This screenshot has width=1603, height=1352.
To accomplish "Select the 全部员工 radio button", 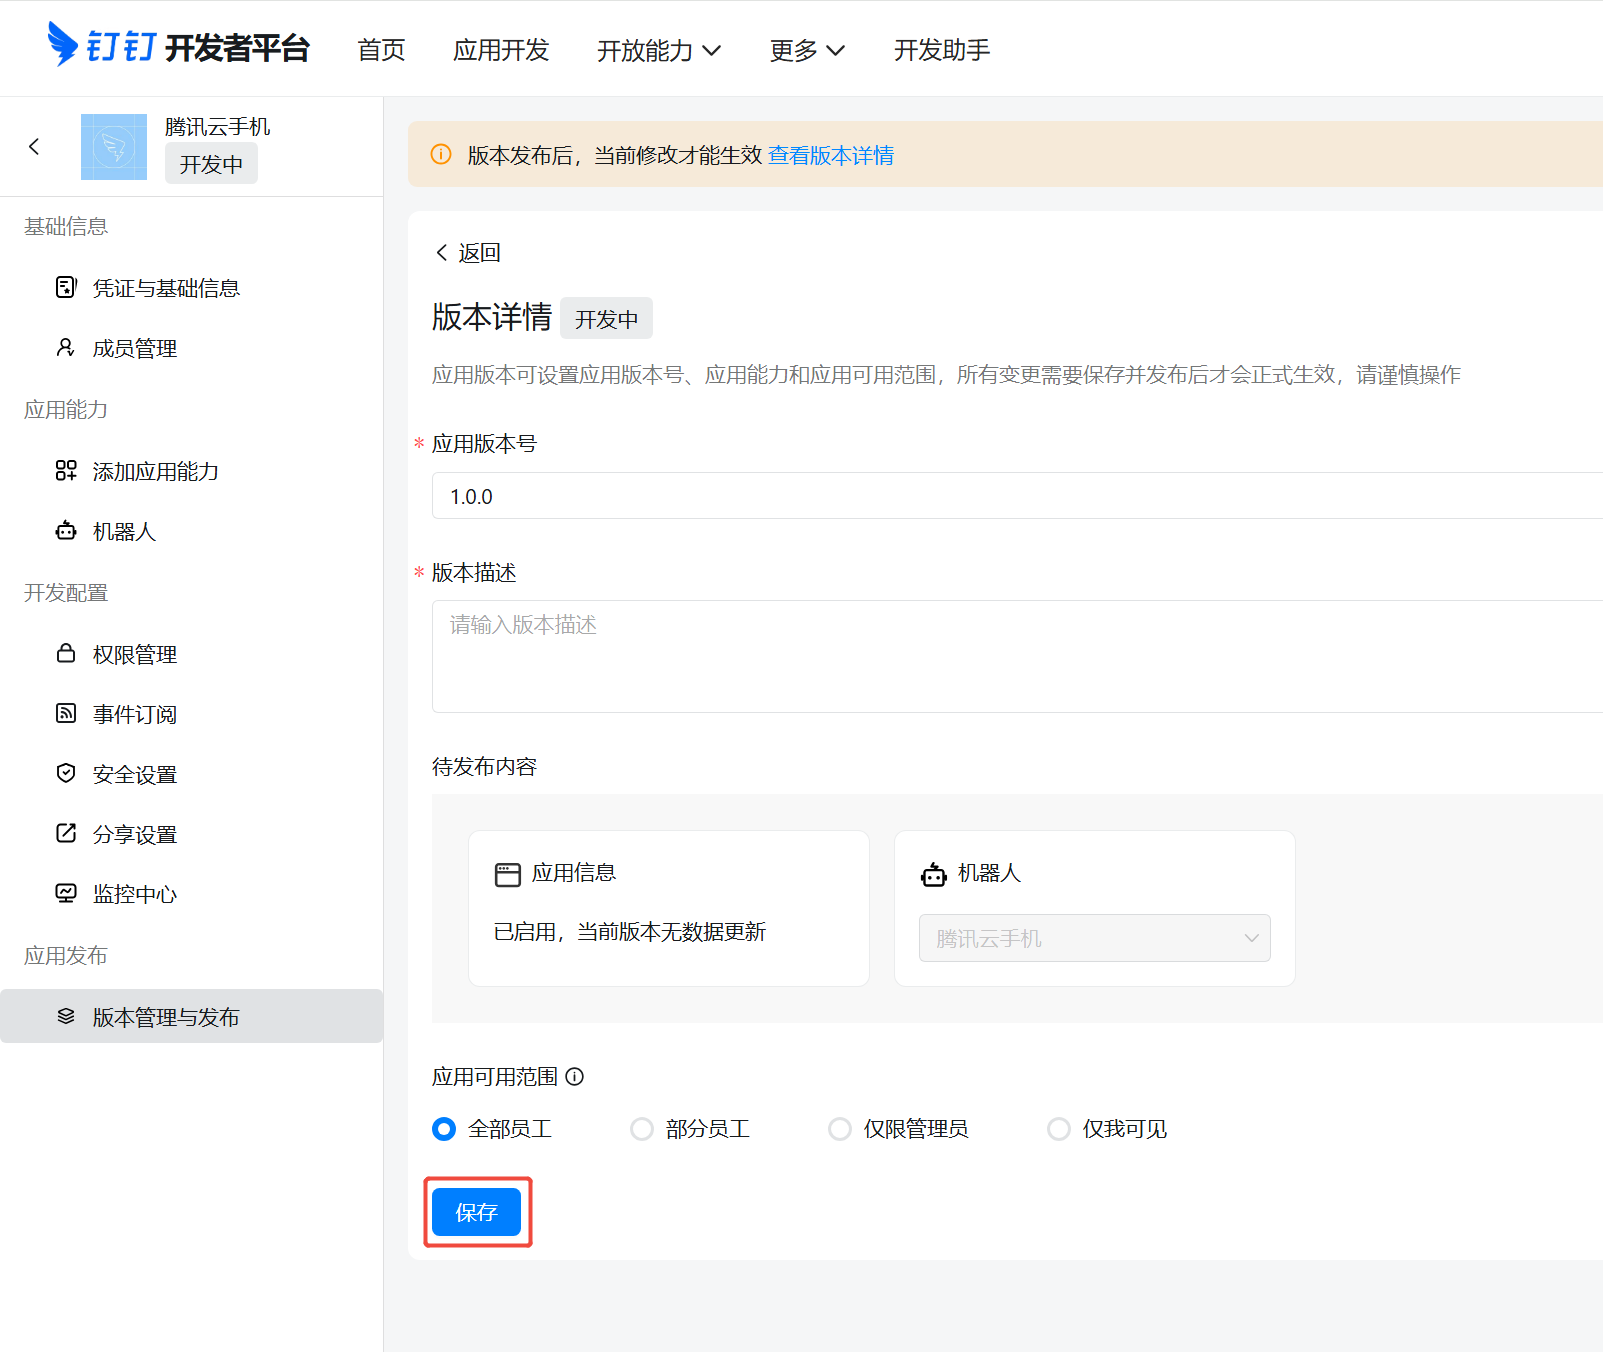I will pyautogui.click(x=444, y=1129).
